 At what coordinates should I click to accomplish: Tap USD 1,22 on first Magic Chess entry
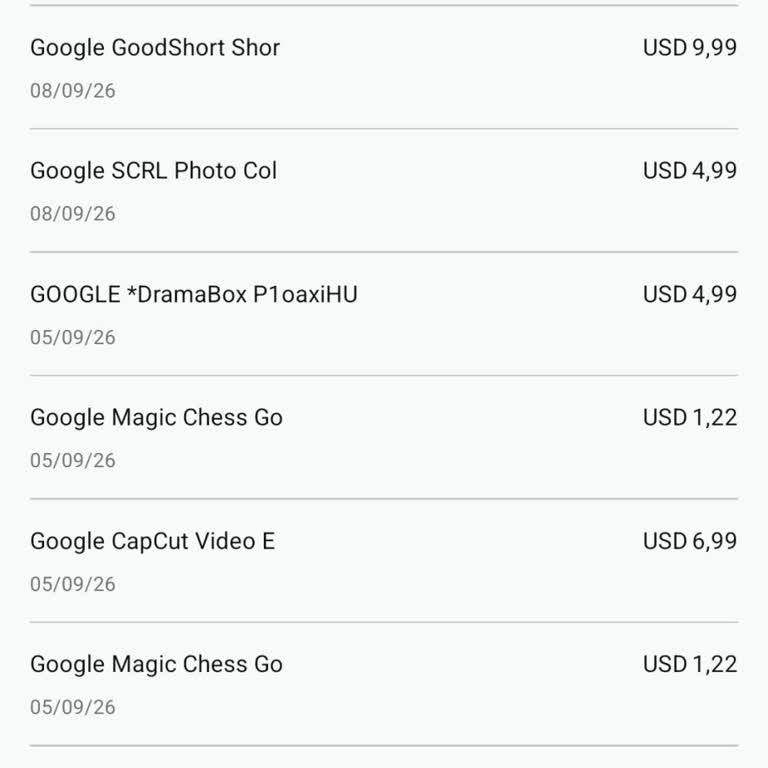tap(690, 418)
